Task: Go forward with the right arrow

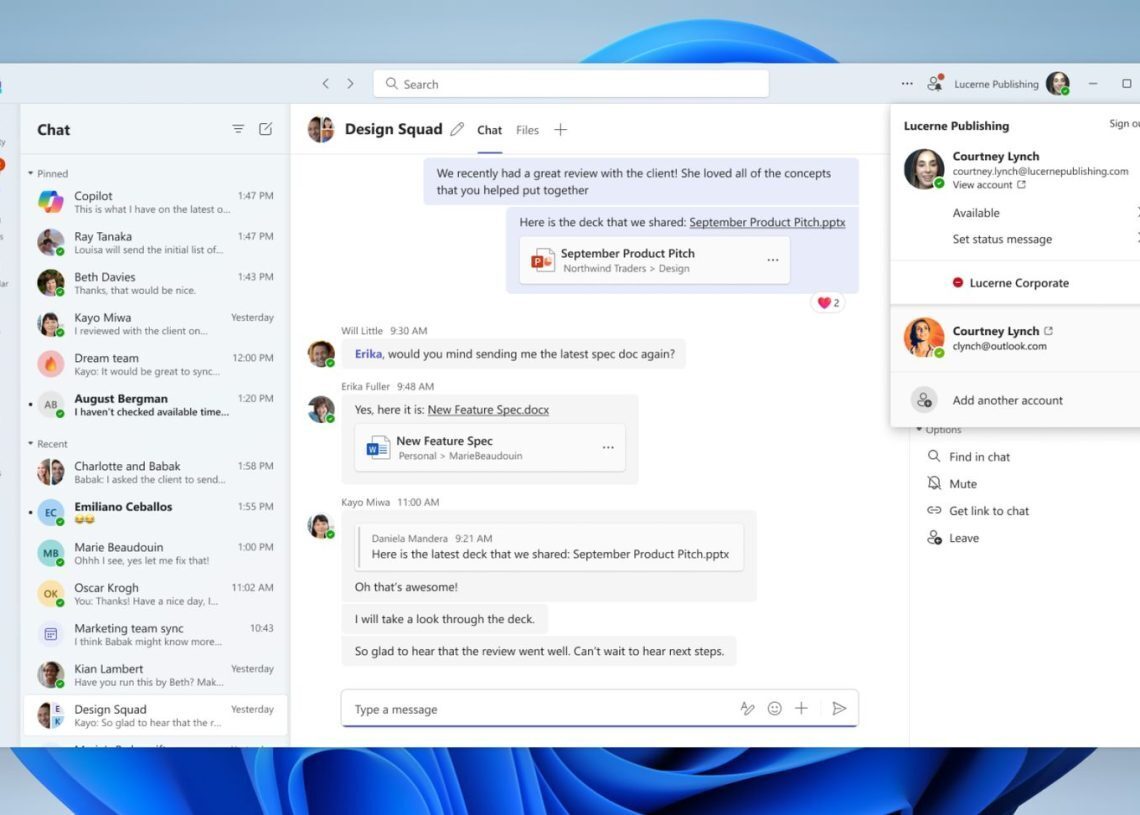Action: [x=350, y=84]
